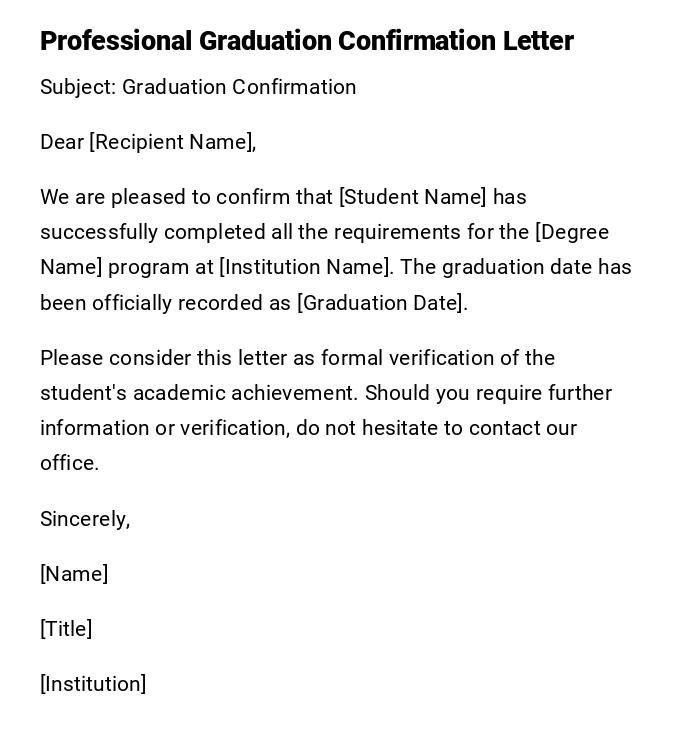Select the [Institution] signature placeholder
This screenshot has height=746, width=700.
point(93,684)
